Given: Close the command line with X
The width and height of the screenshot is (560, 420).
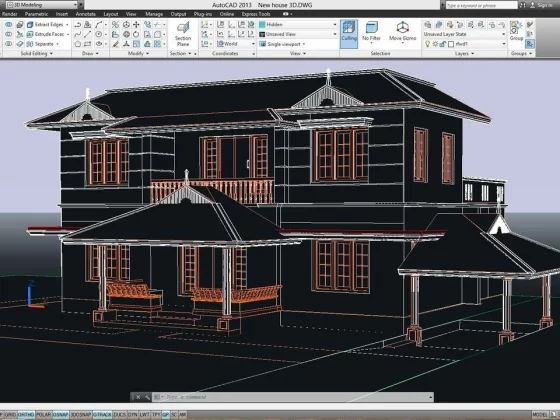Looking at the screenshot, I should [x=138, y=397].
